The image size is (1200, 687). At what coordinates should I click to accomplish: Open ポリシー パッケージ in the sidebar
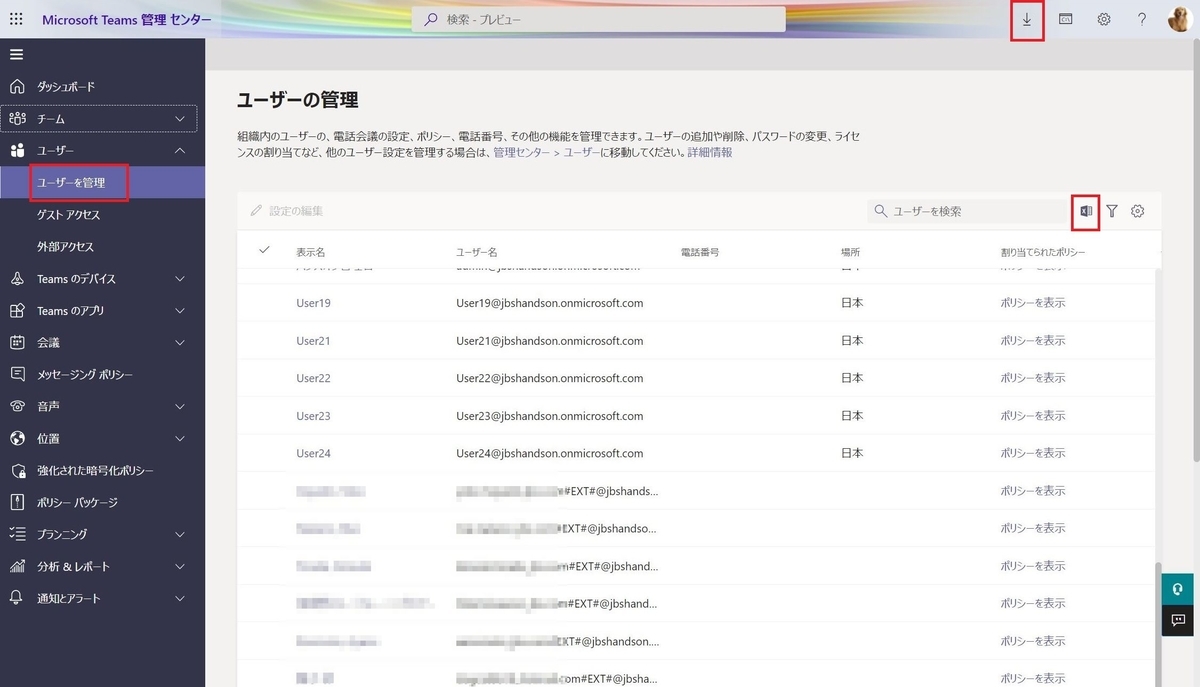[77, 503]
